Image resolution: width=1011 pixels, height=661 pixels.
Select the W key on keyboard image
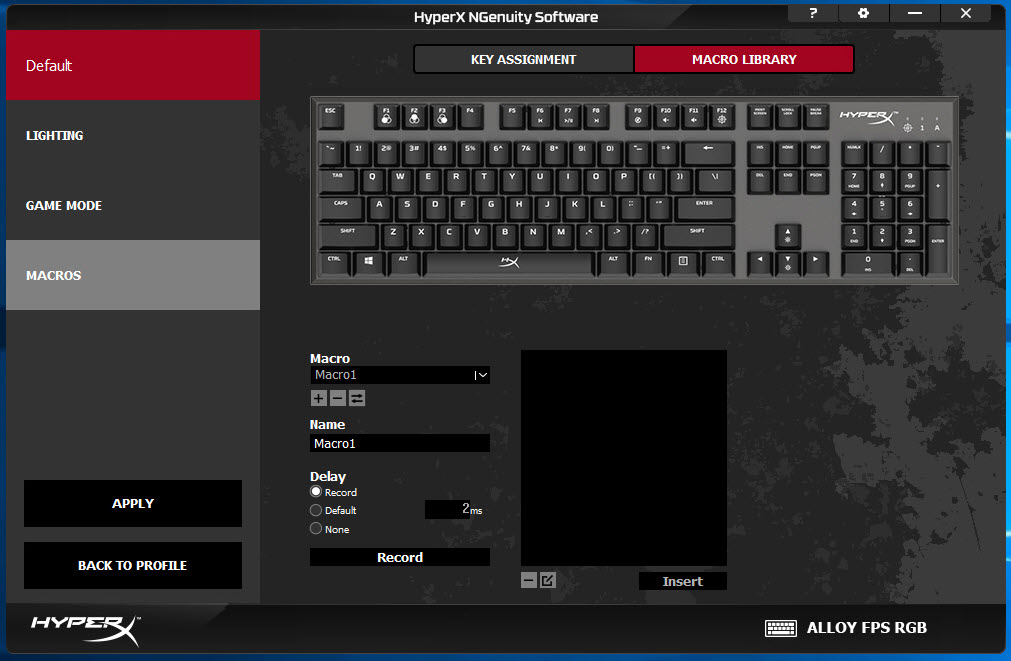tap(400, 181)
